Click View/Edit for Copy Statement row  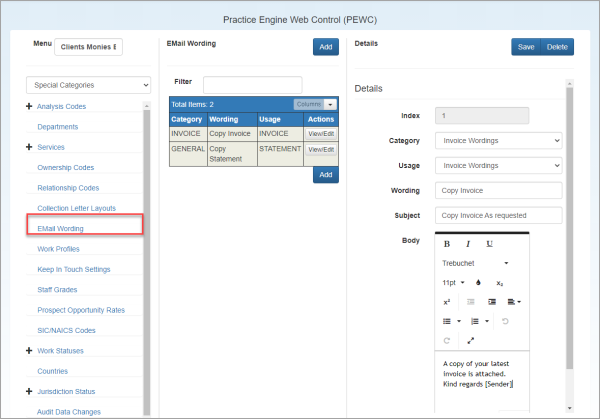point(321,150)
